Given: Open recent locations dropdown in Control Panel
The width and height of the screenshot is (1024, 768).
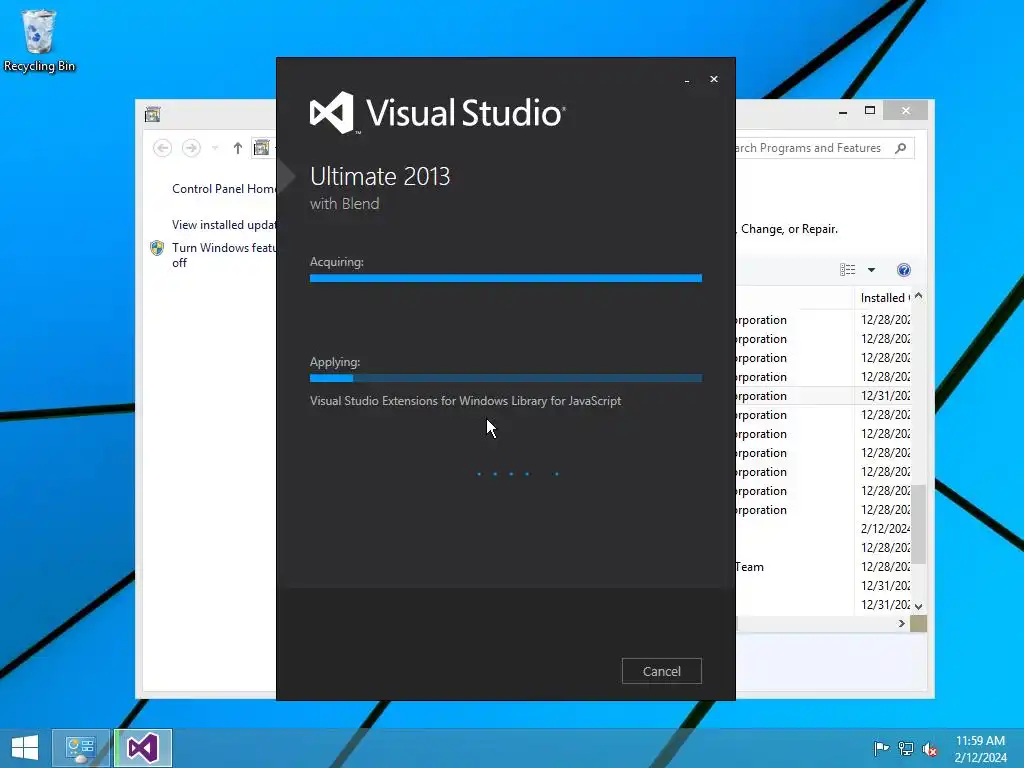Looking at the screenshot, I should point(215,148).
